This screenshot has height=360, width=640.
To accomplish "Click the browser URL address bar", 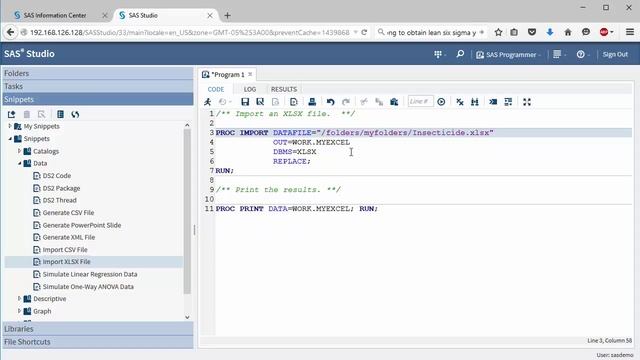I will pyautogui.click(x=190, y=32).
